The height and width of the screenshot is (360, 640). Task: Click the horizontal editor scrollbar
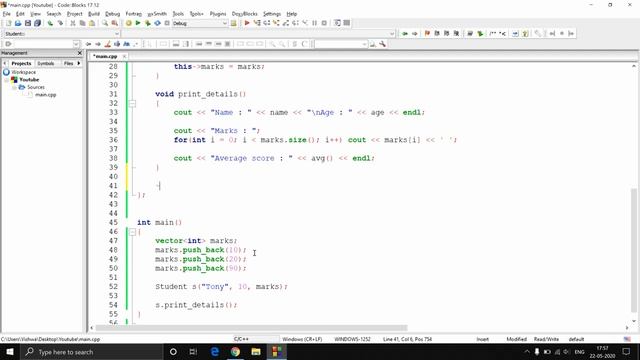click(251, 328)
